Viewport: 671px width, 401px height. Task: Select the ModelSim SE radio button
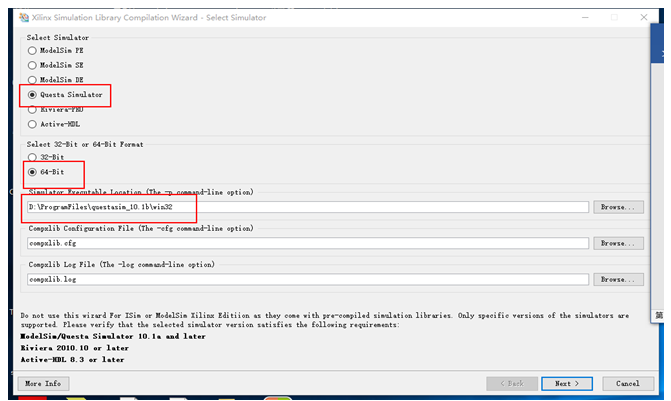pyautogui.click(x=32, y=65)
